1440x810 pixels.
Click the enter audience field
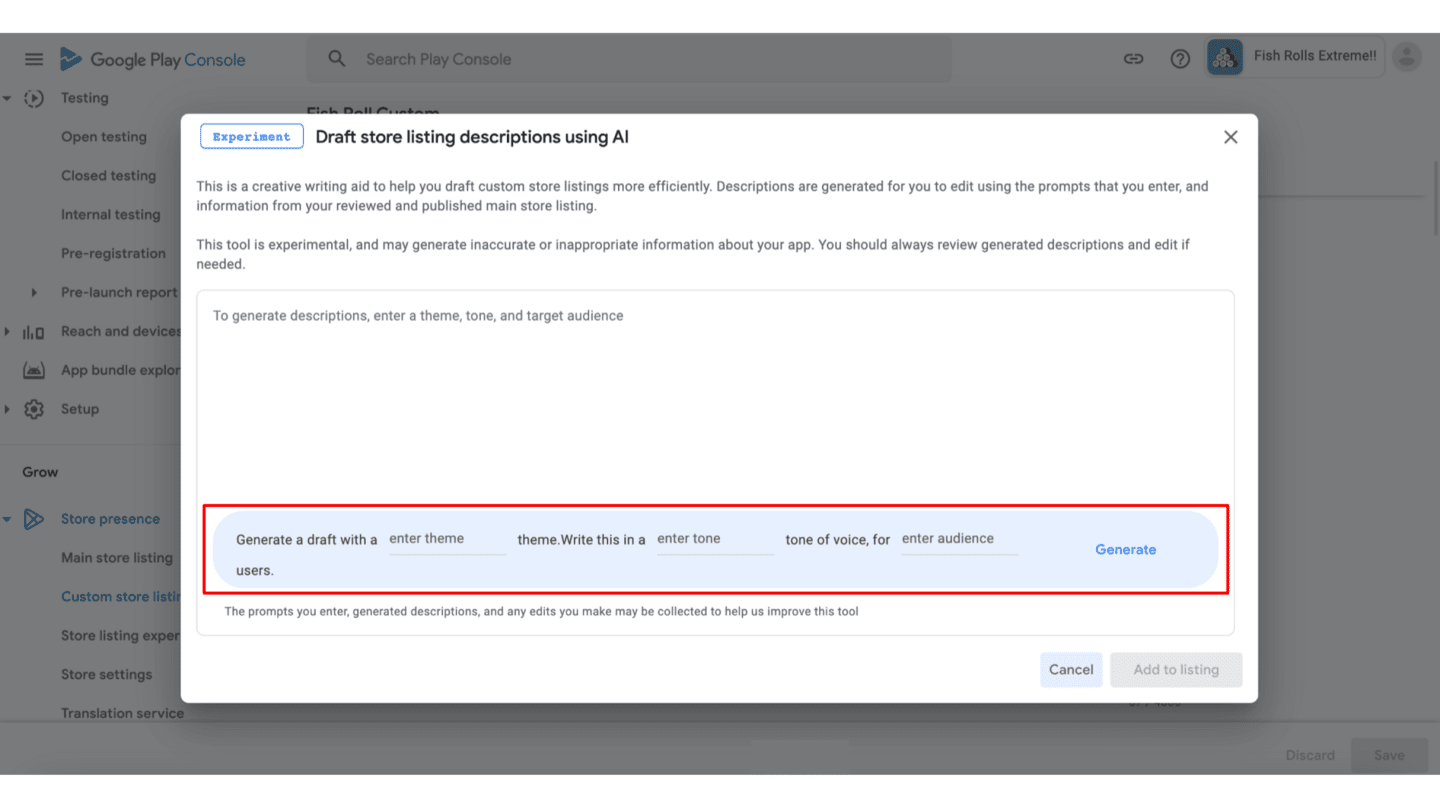[959, 539]
